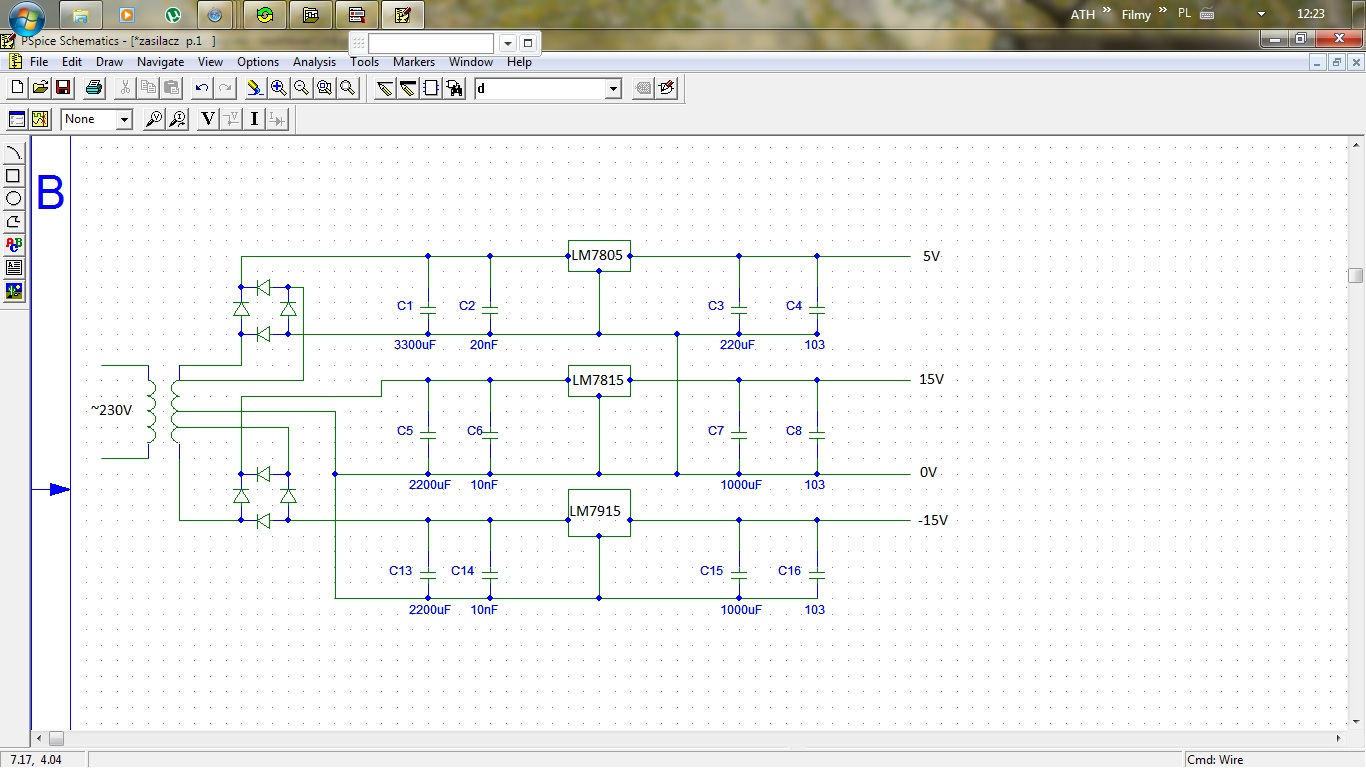
Task: Select the Draw Arc tool
Action: 14,153
